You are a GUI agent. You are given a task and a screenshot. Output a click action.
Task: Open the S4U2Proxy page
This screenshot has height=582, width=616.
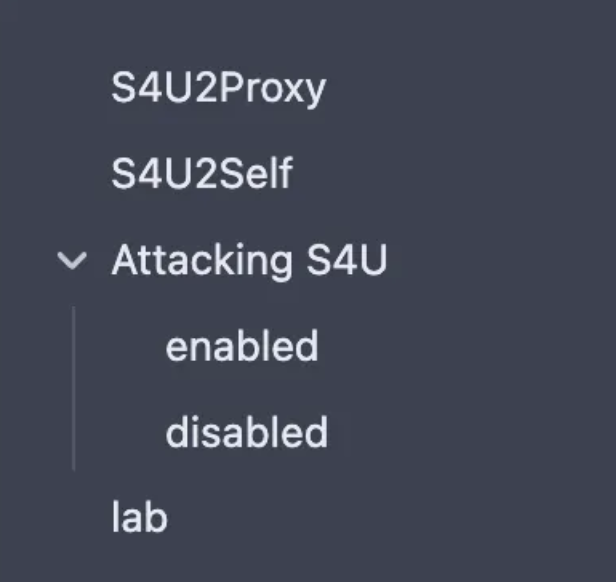[x=218, y=89]
